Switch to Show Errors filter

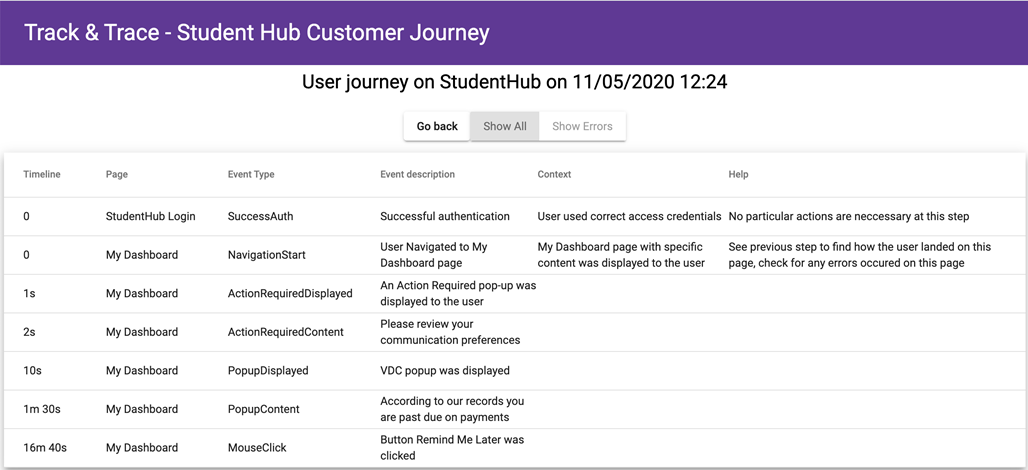582,126
